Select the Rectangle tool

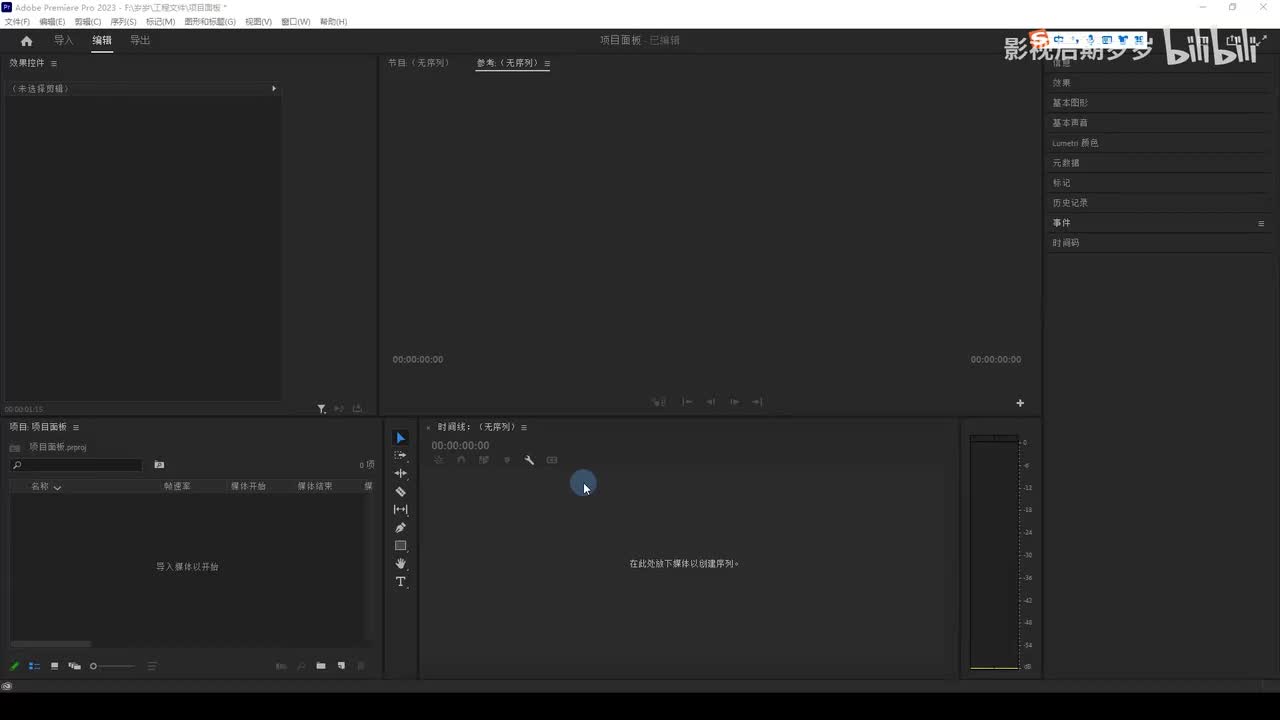400,546
